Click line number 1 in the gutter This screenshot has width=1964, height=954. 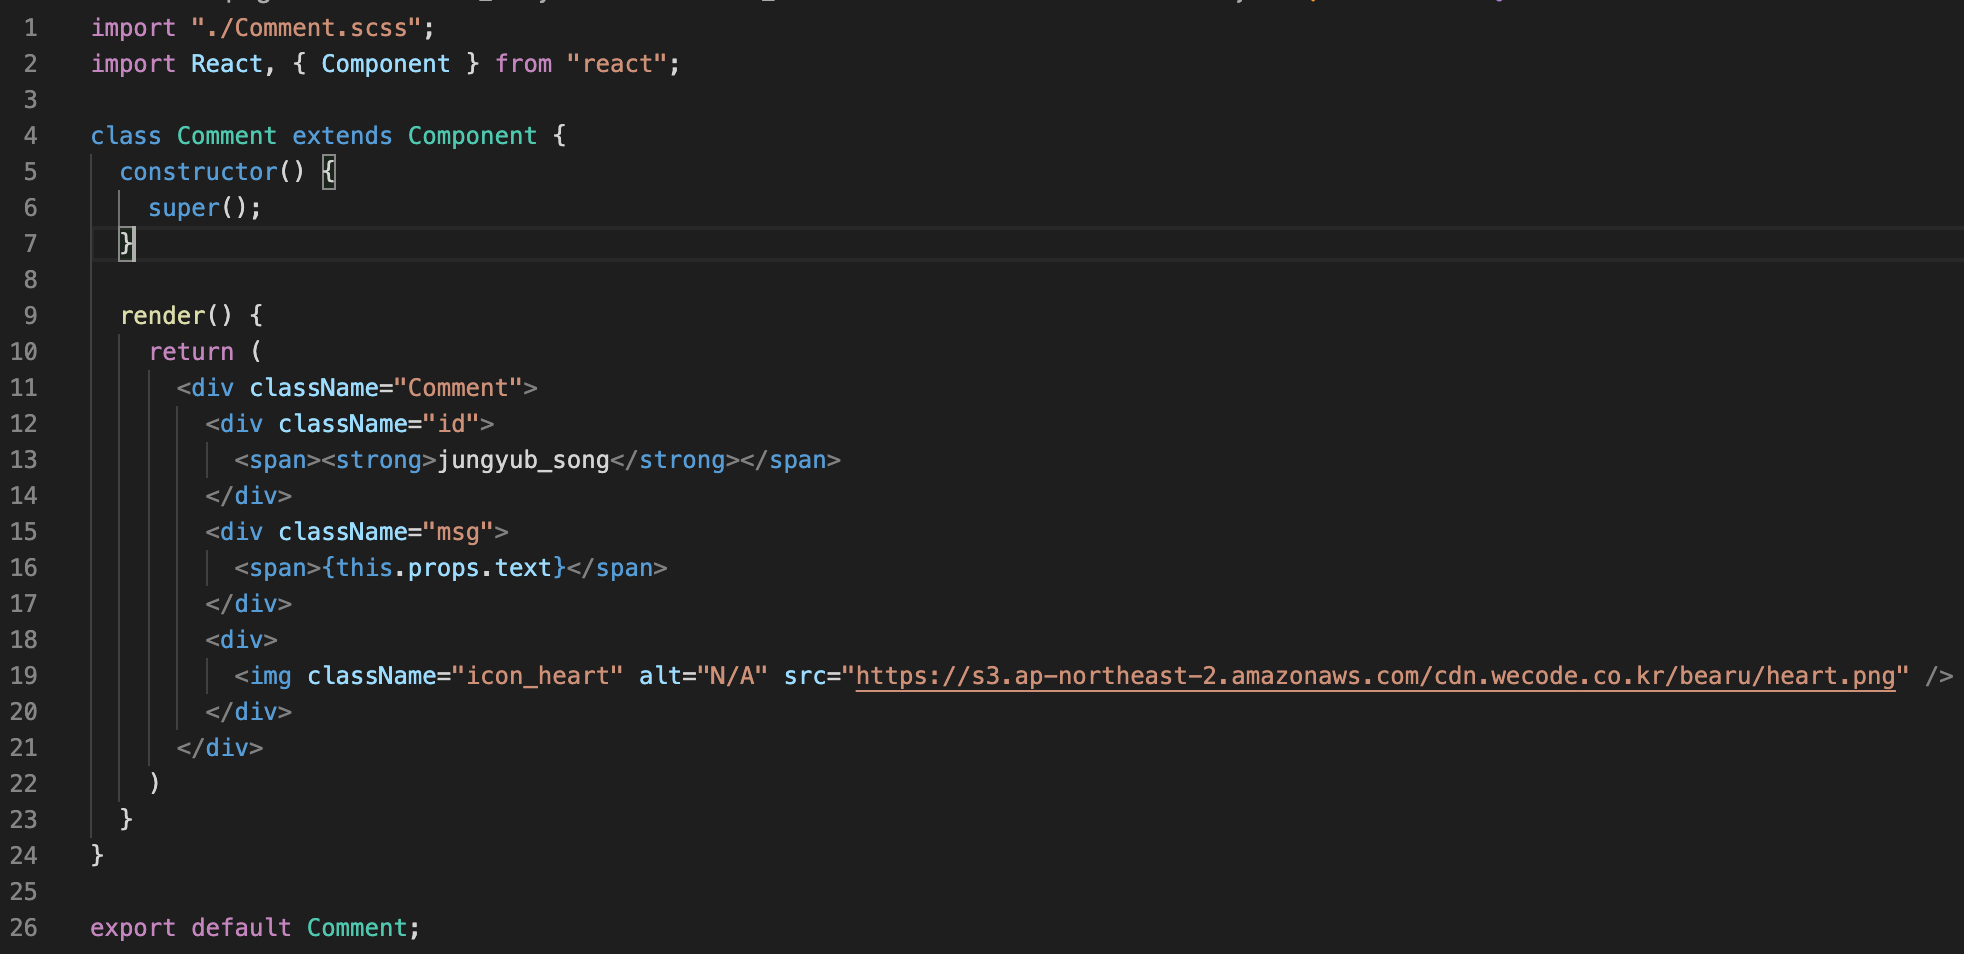(30, 28)
